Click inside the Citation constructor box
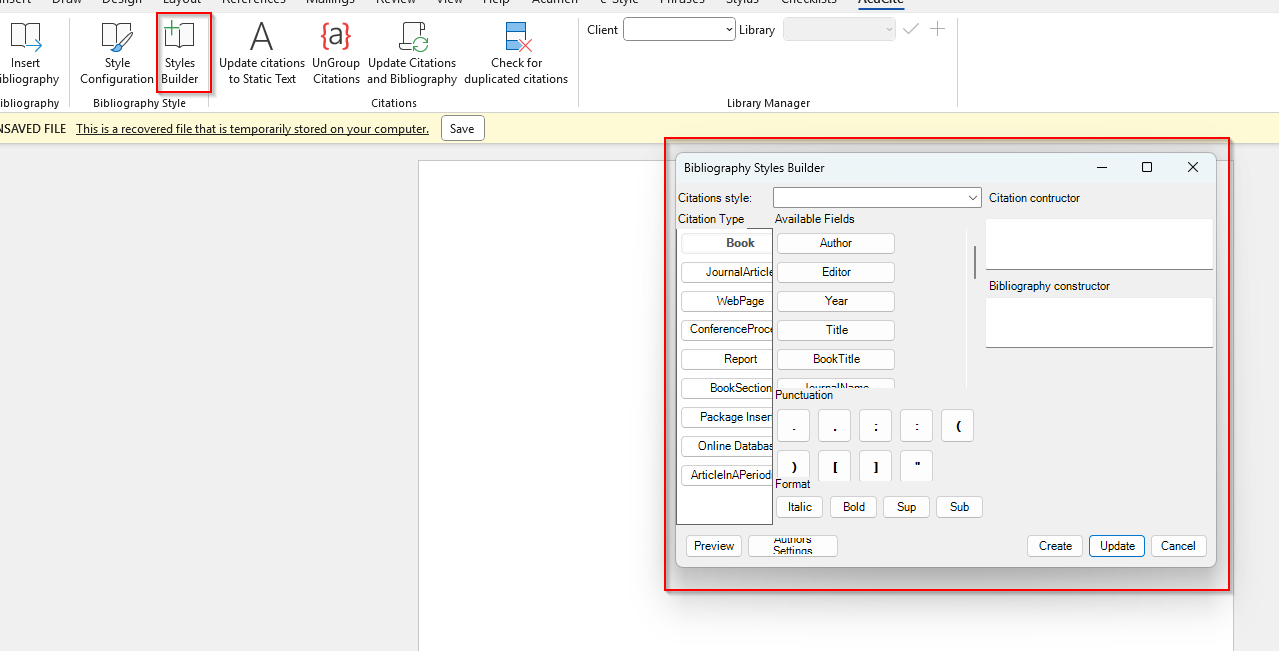1279x651 pixels. (x=1099, y=244)
